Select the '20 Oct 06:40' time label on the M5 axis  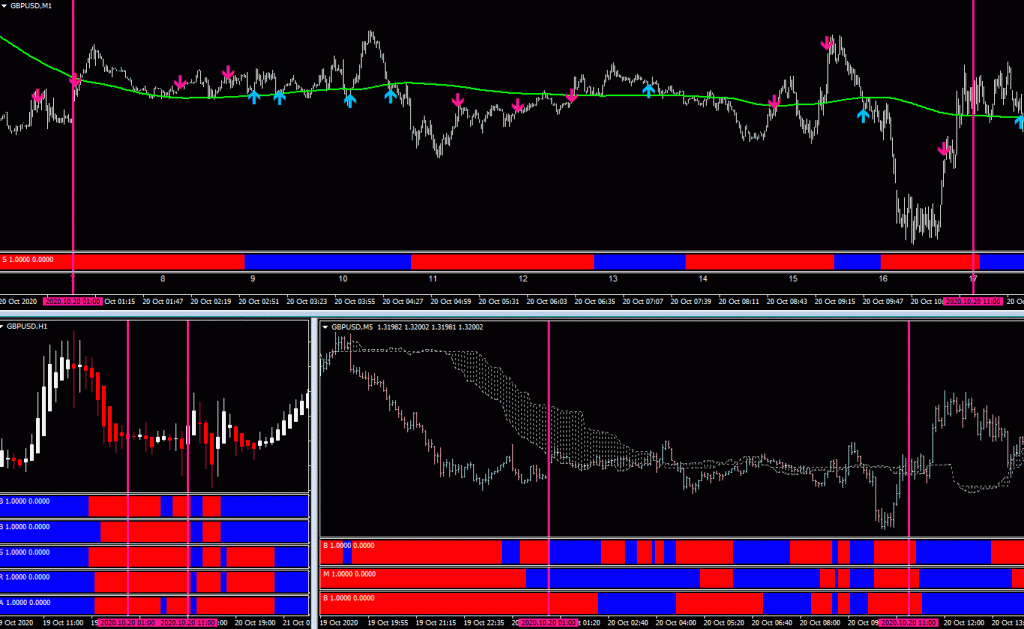(x=772, y=623)
